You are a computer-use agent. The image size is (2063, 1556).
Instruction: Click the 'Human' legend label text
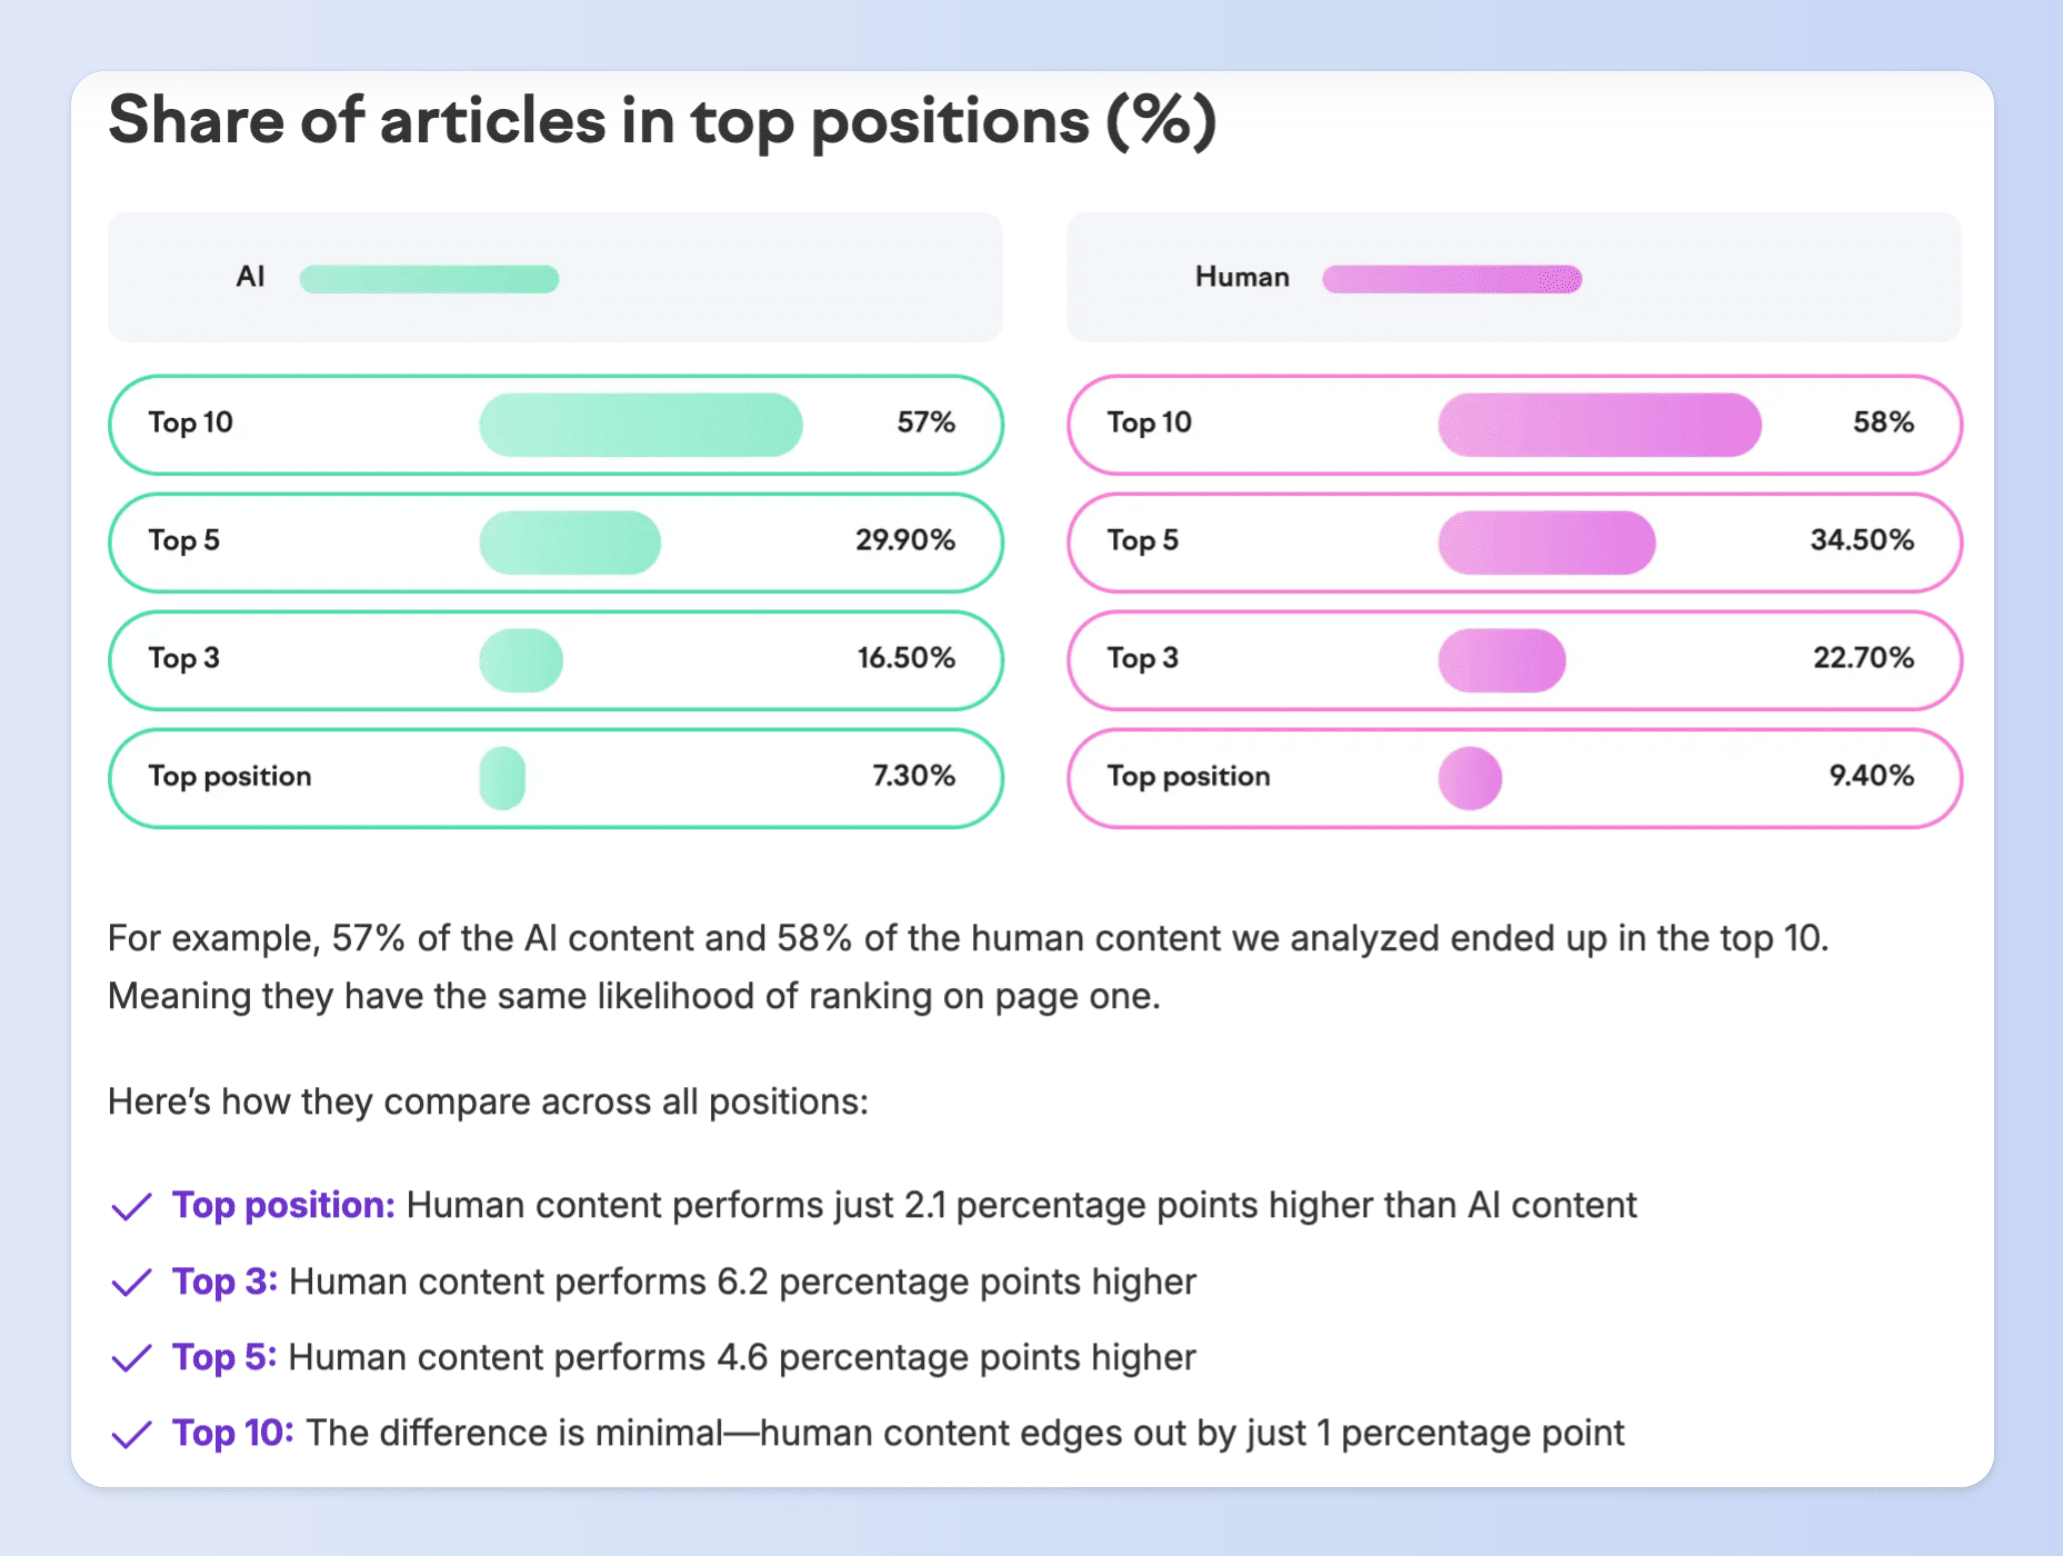pyautogui.click(x=1242, y=277)
